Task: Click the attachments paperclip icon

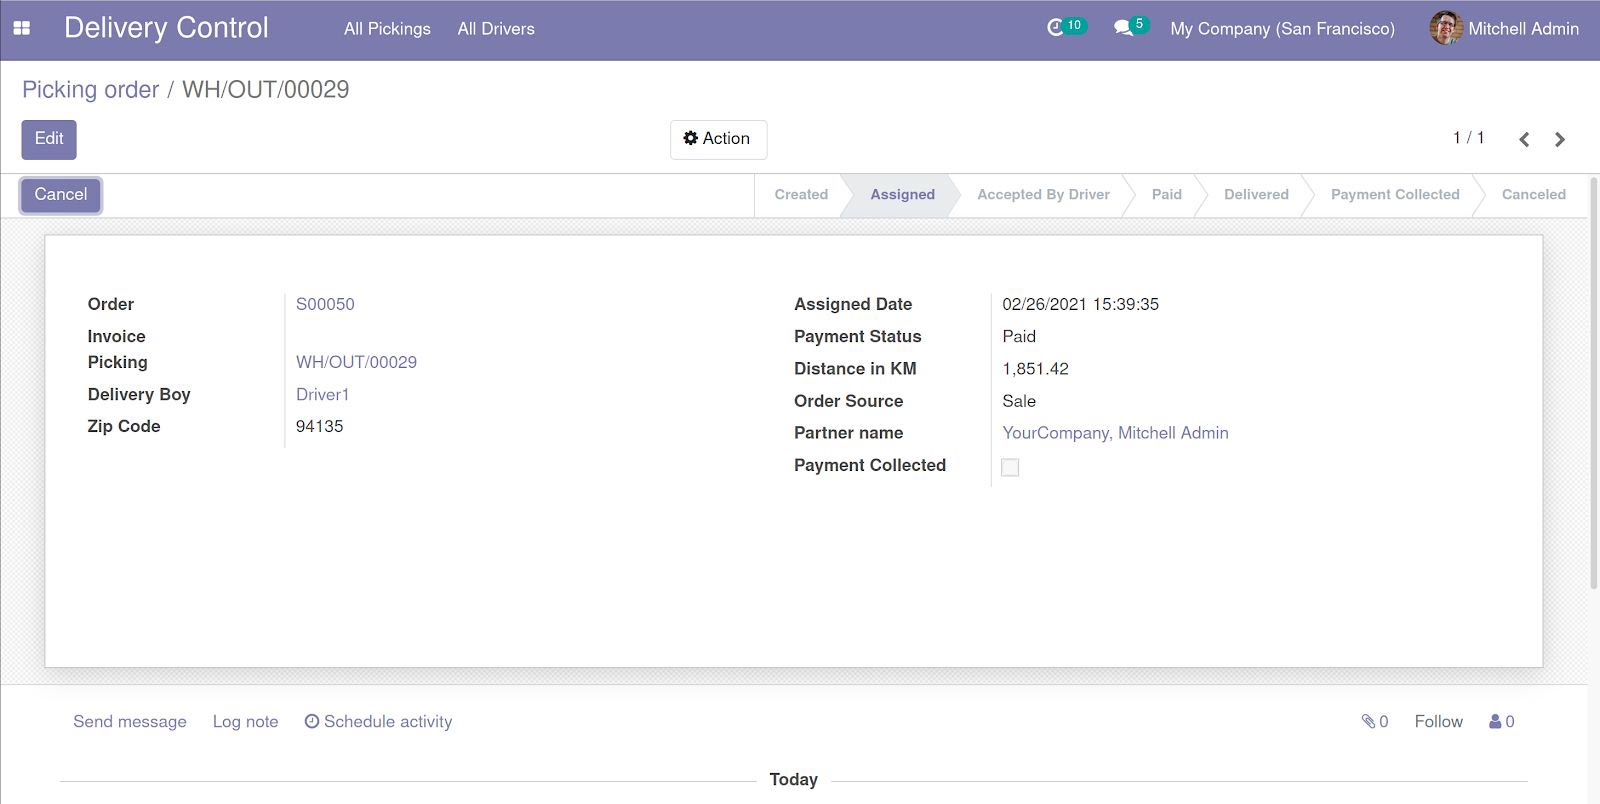Action: (1369, 721)
